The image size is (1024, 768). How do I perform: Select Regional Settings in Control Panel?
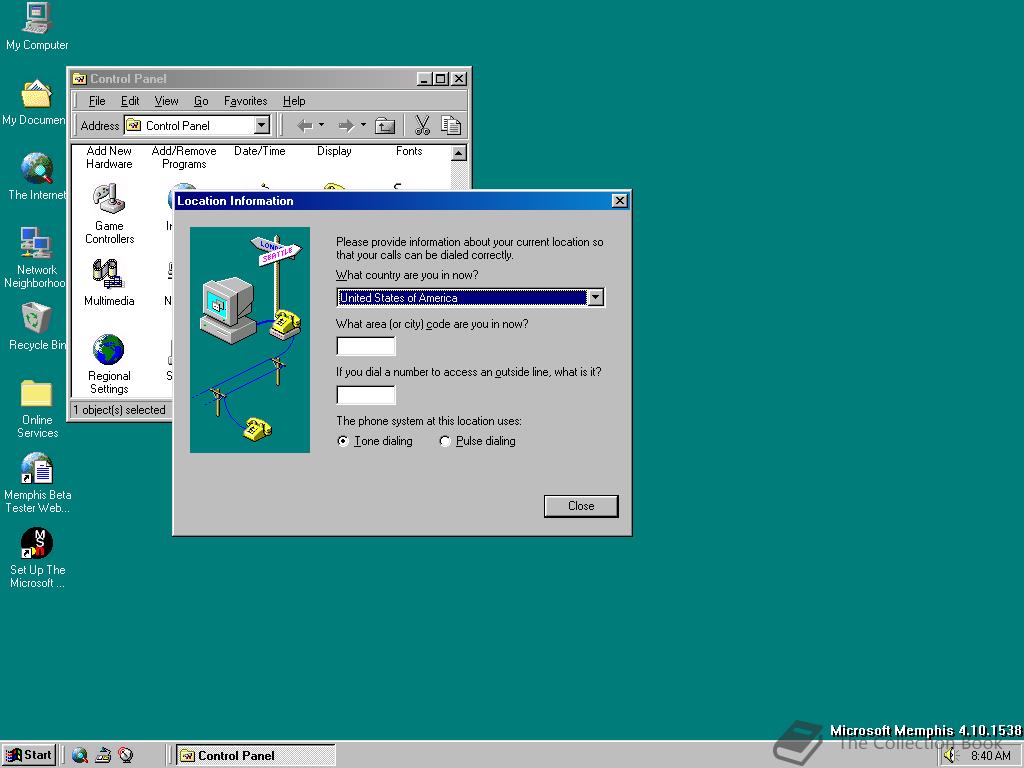click(x=109, y=364)
